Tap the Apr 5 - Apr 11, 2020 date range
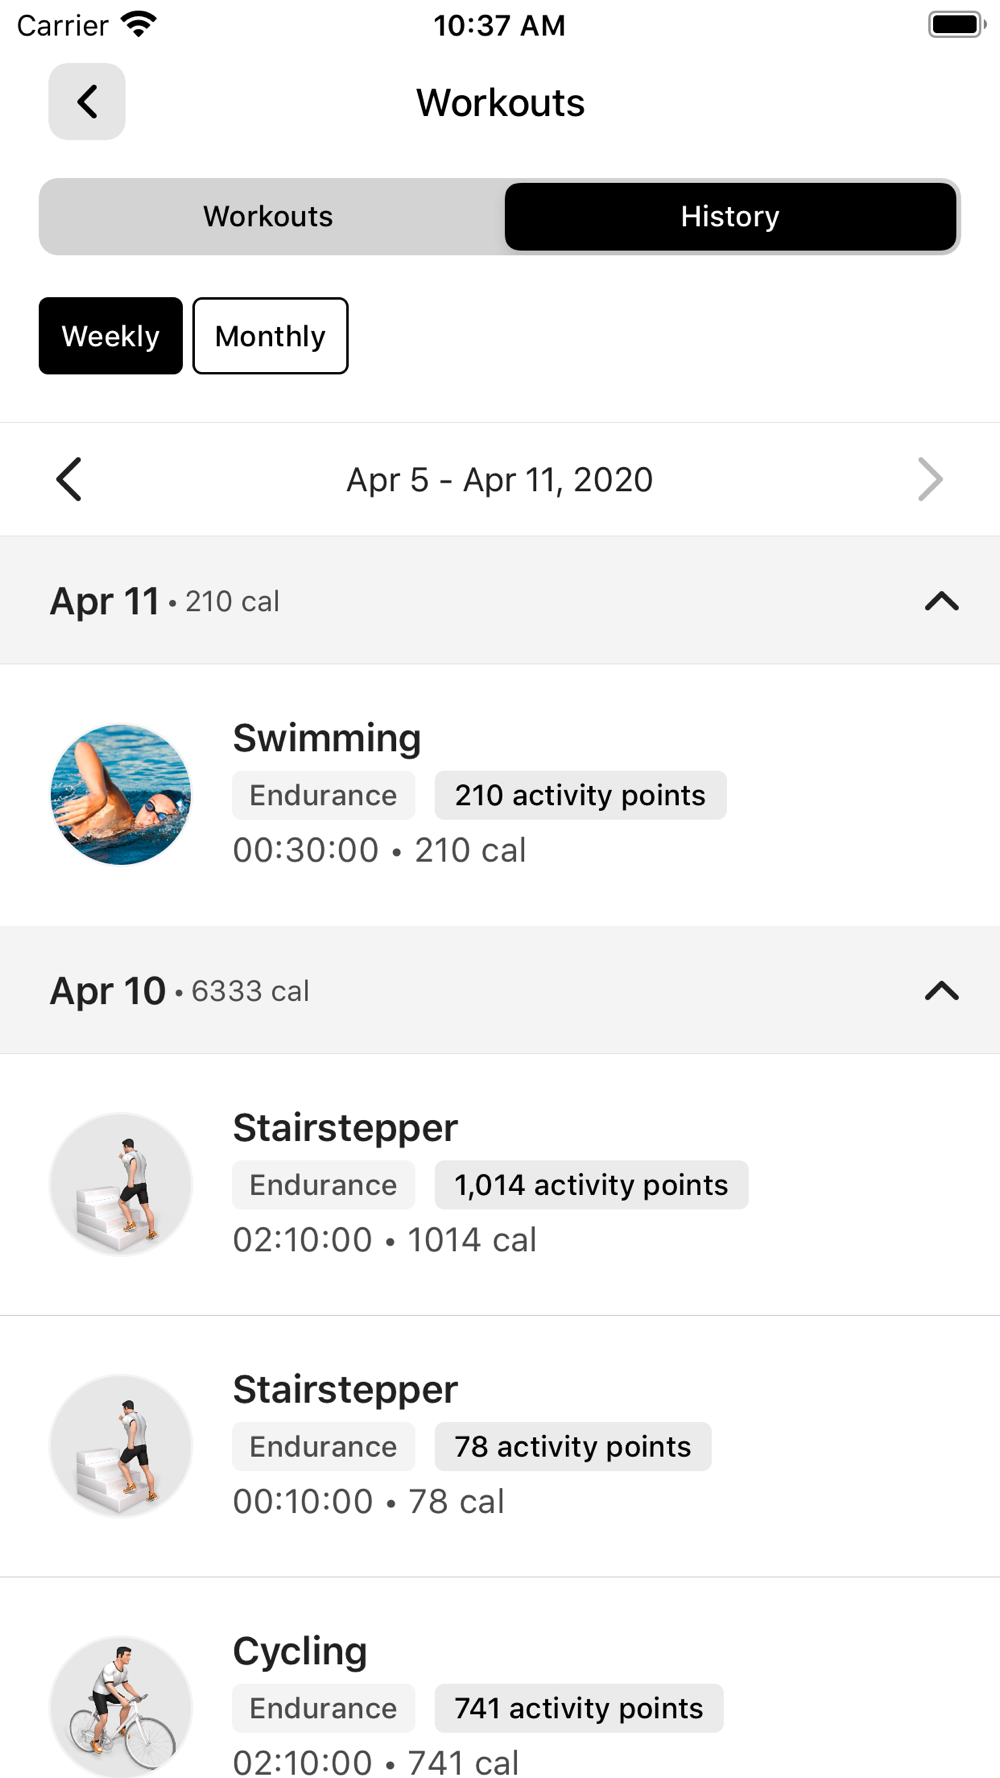The width and height of the screenshot is (1000, 1778). pyautogui.click(x=499, y=480)
